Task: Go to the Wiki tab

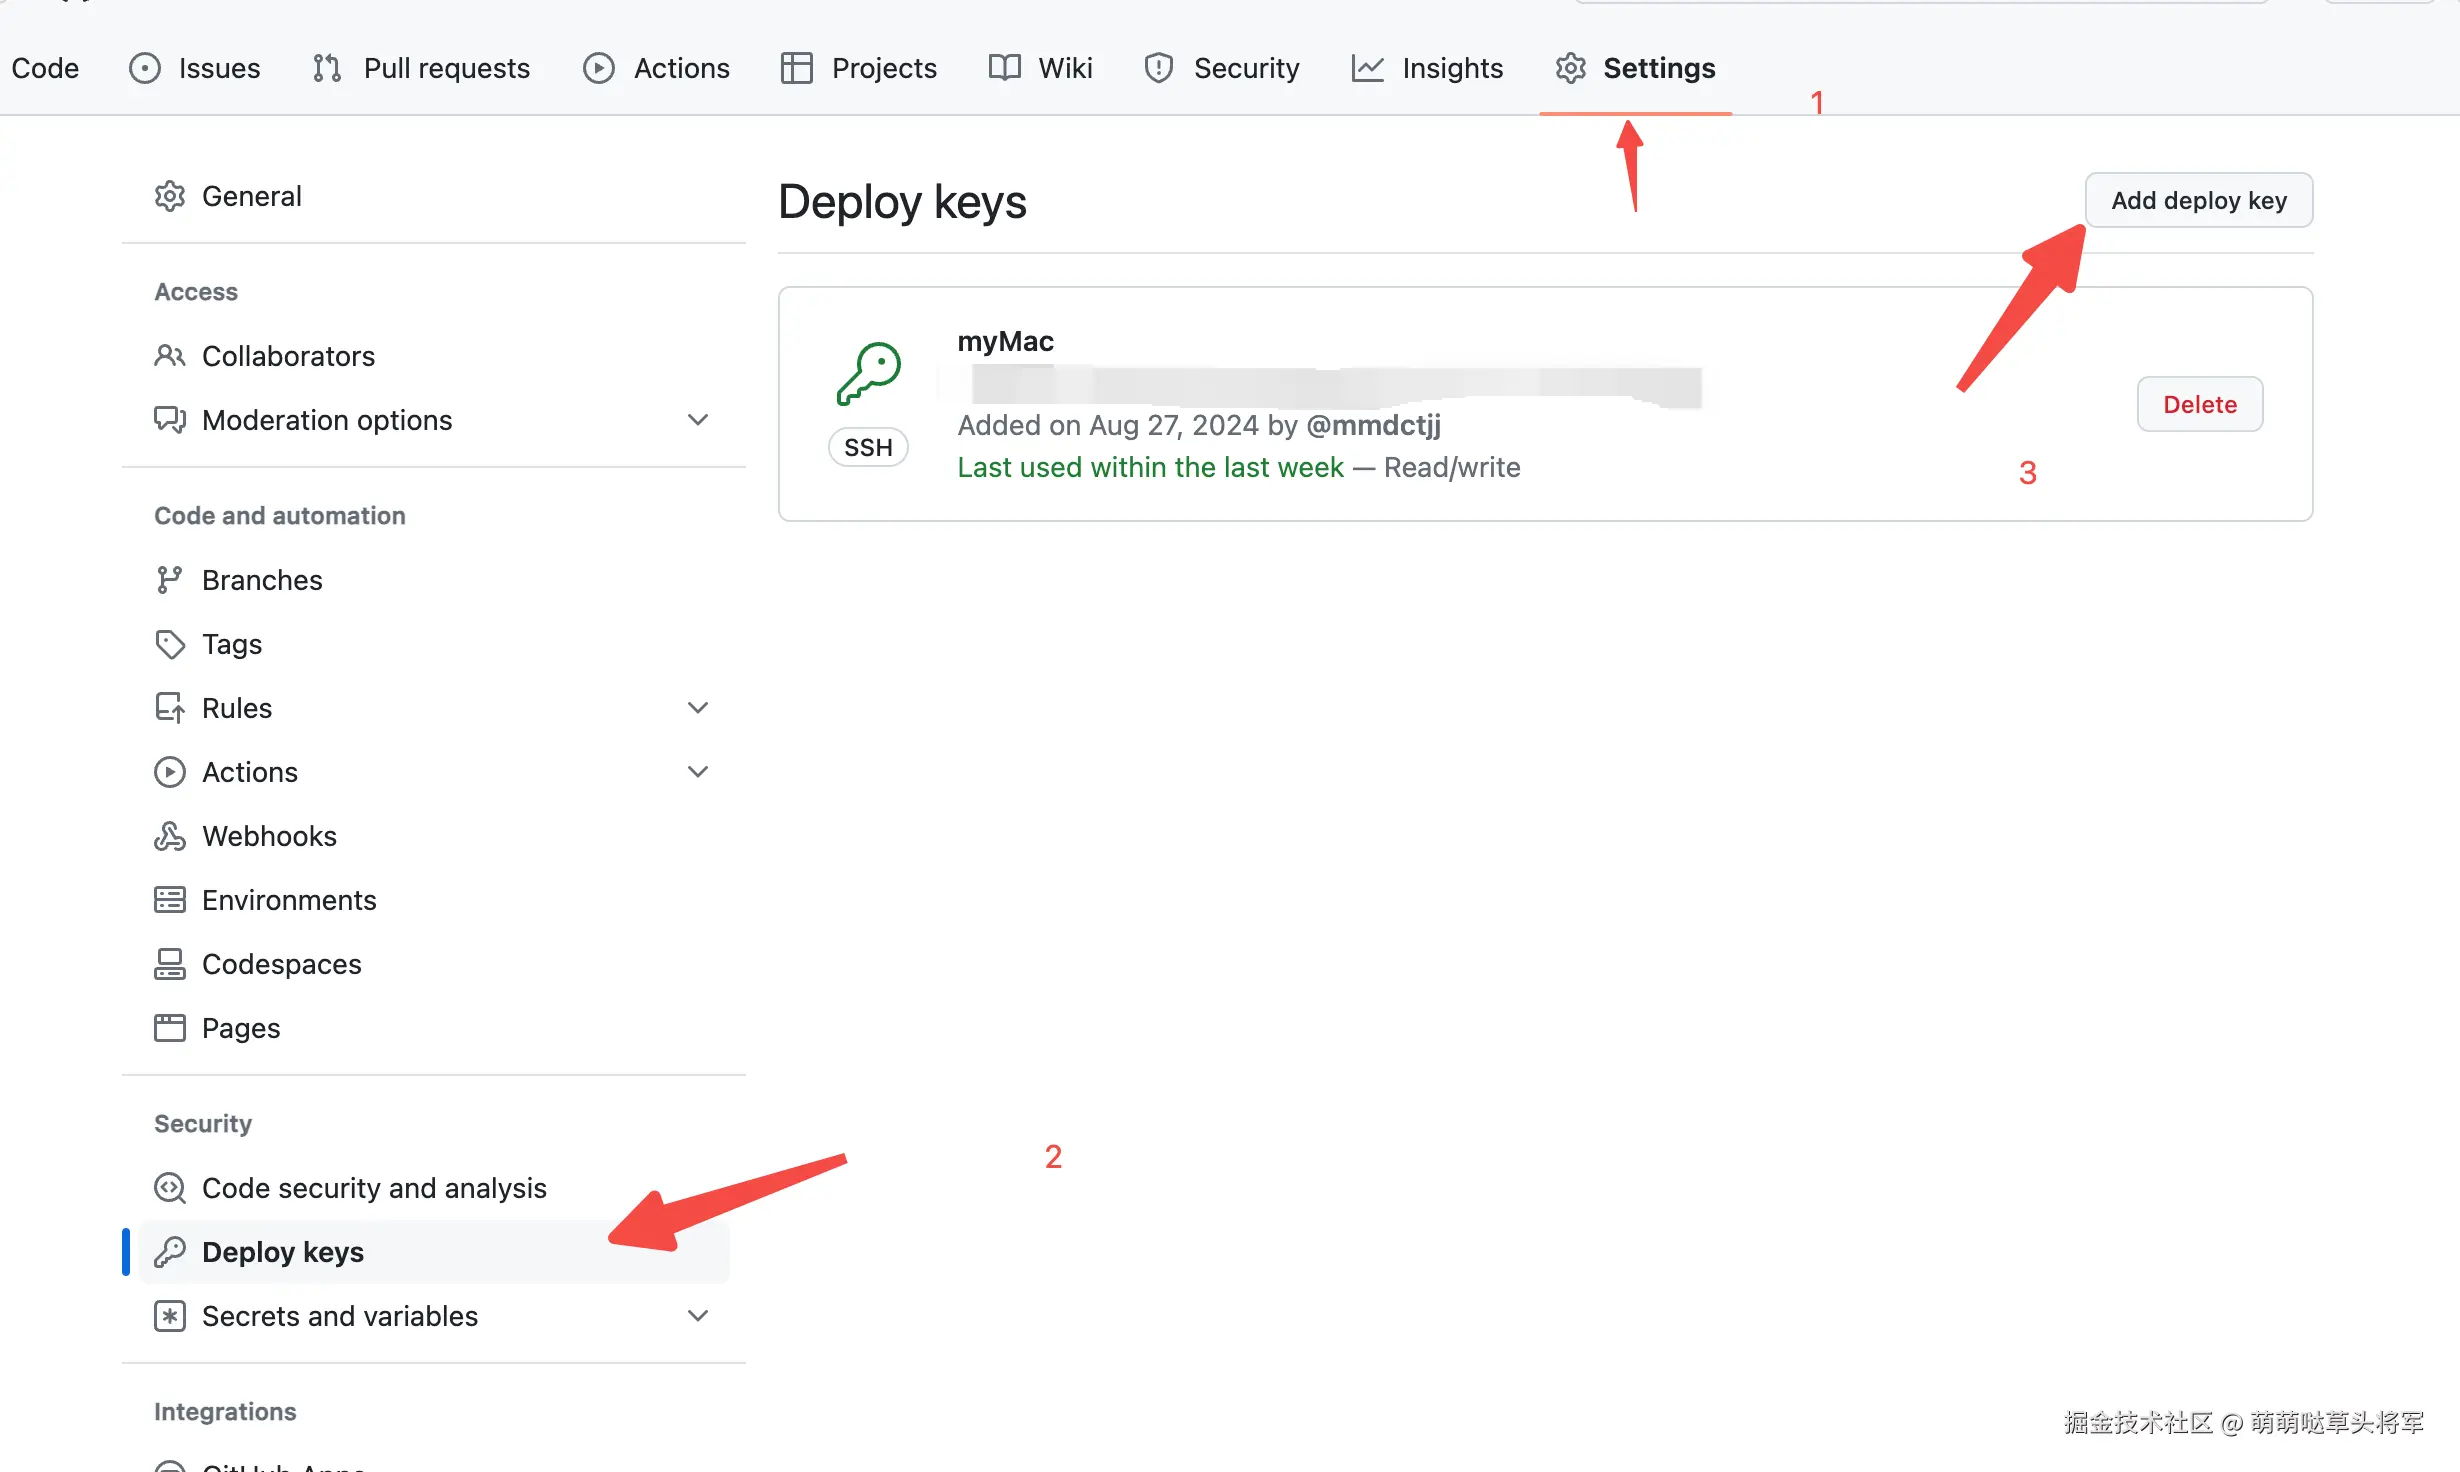Action: (x=1040, y=68)
